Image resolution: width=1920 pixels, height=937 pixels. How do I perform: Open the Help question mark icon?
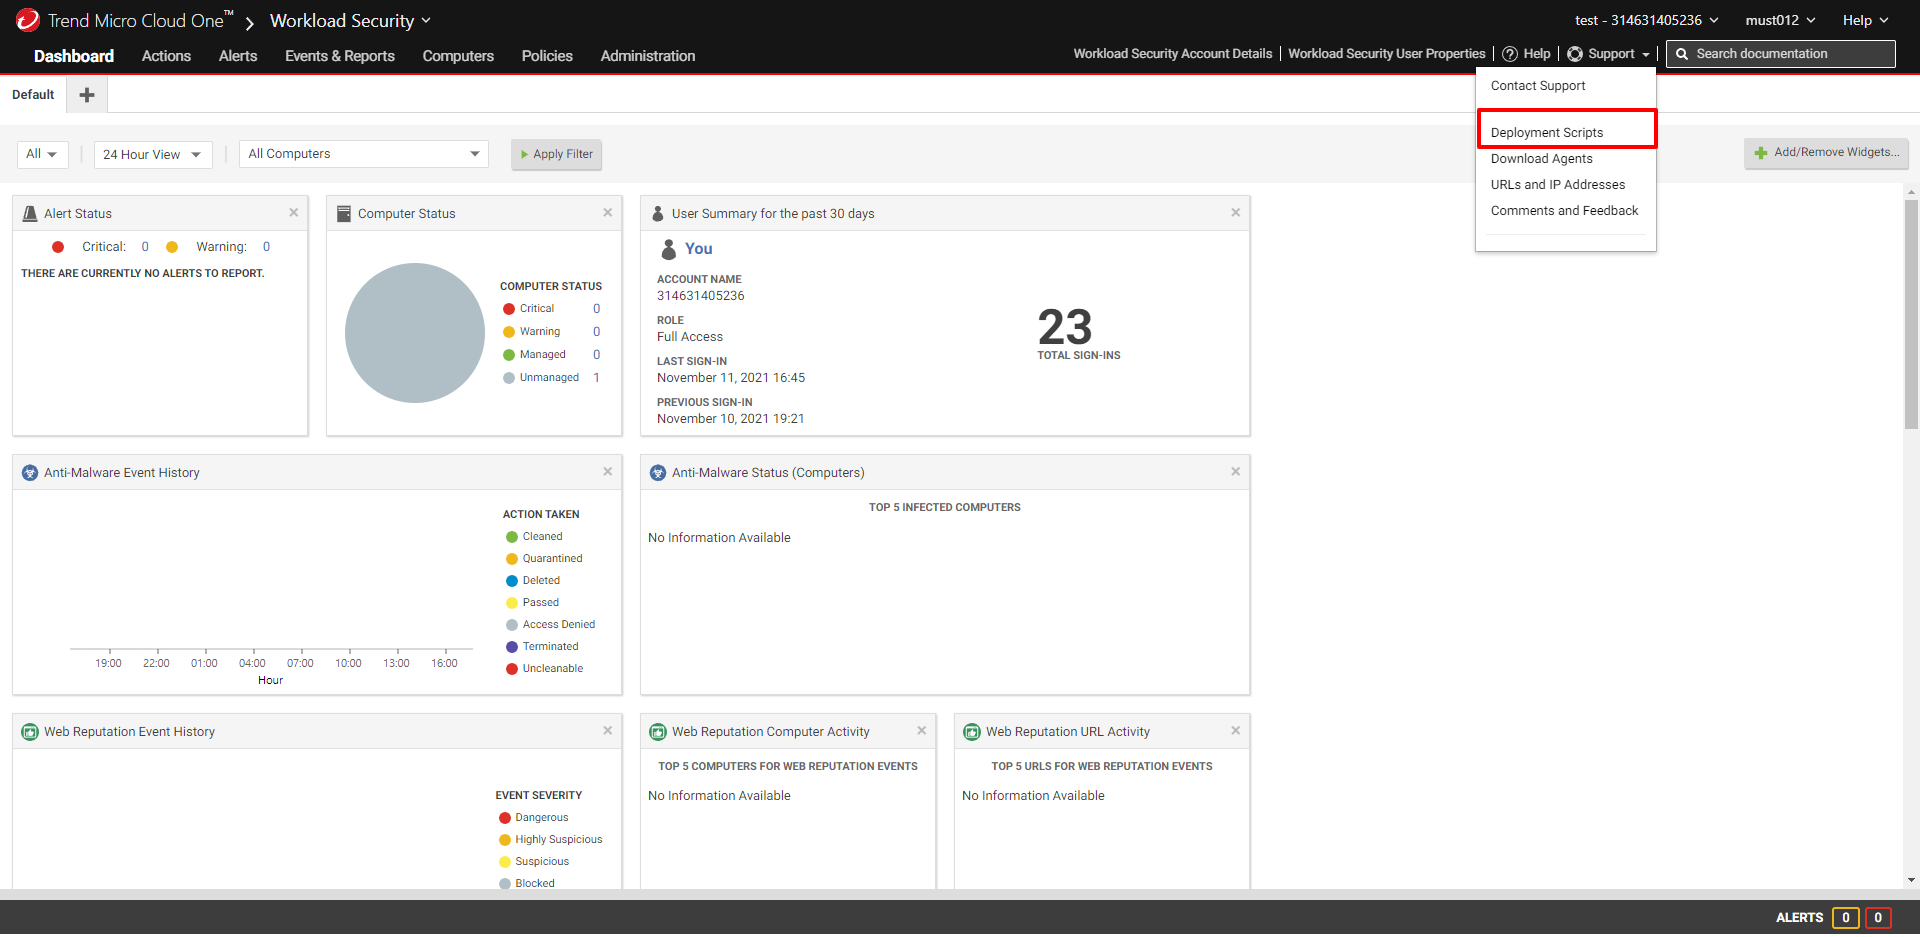tap(1508, 53)
